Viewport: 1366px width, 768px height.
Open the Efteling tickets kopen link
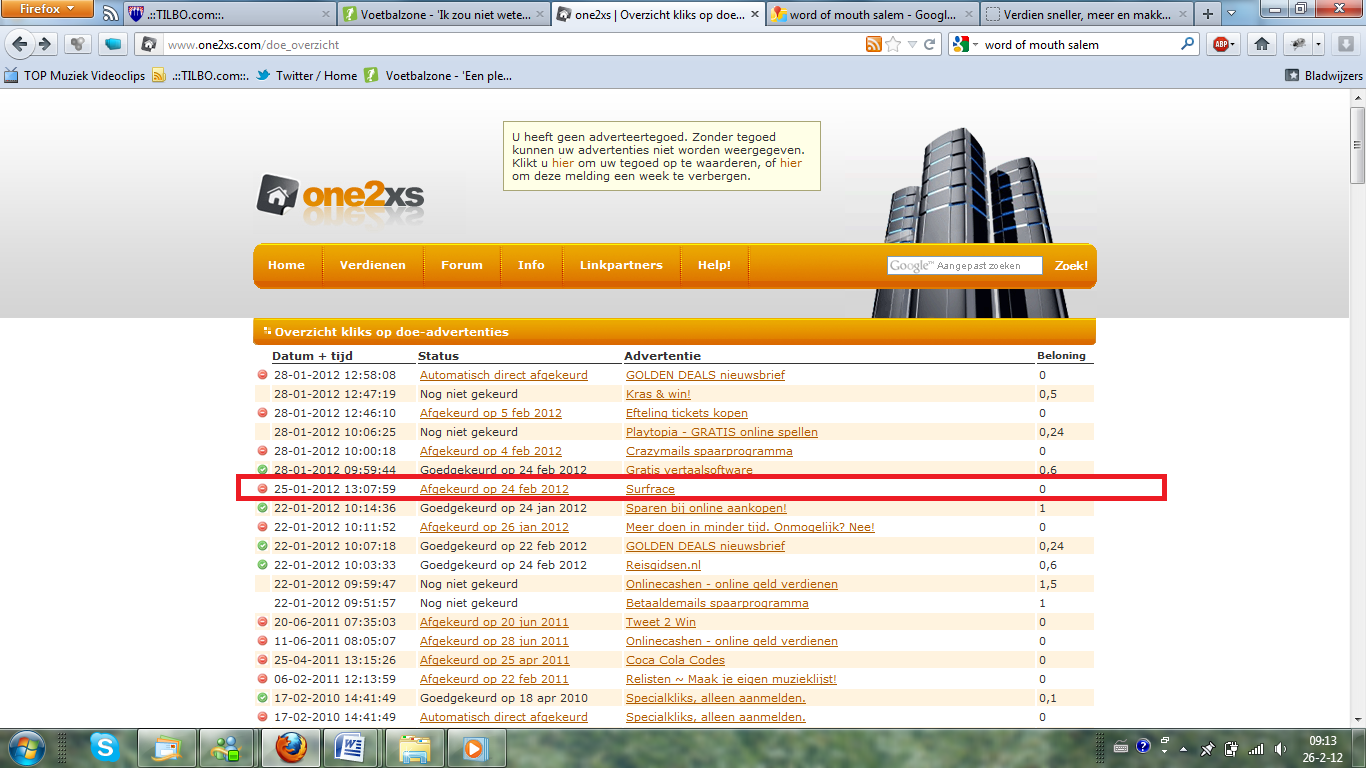687,413
